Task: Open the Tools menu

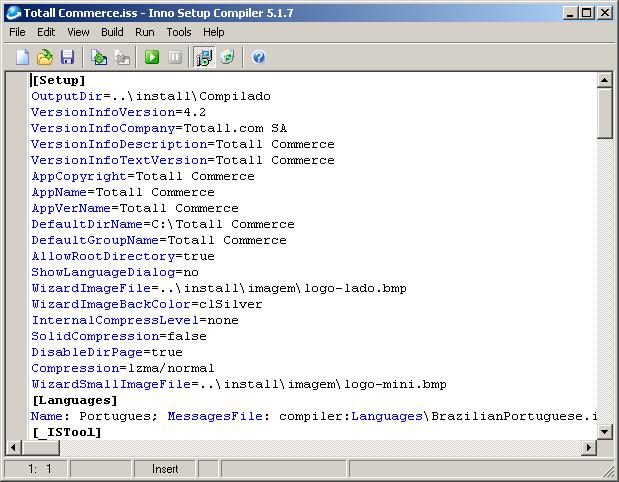Action: pos(179,32)
